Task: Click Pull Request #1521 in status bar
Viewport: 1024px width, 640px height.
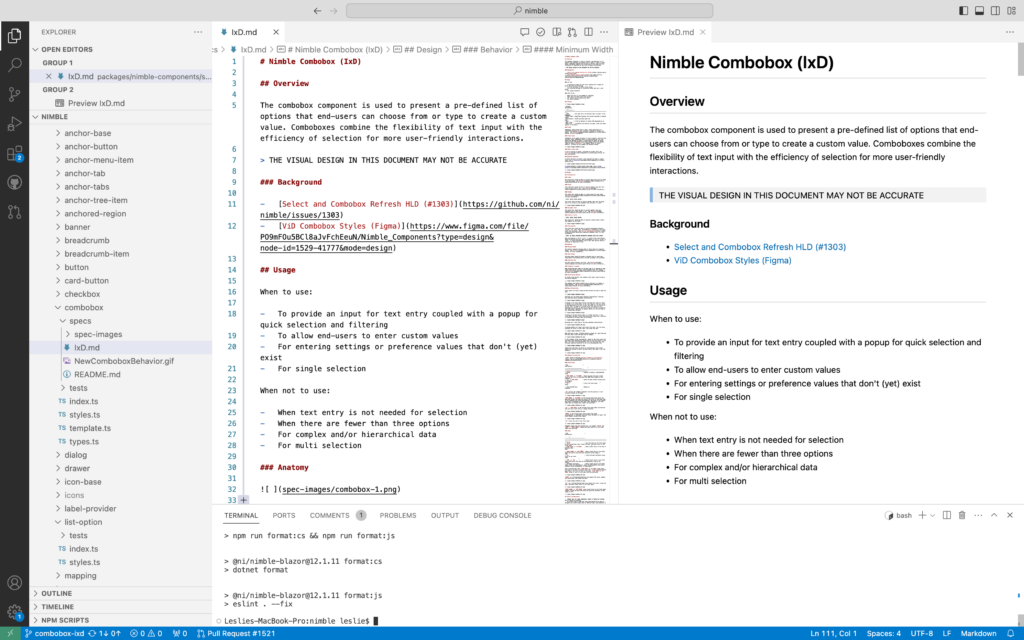Action: tap(236, 633)
